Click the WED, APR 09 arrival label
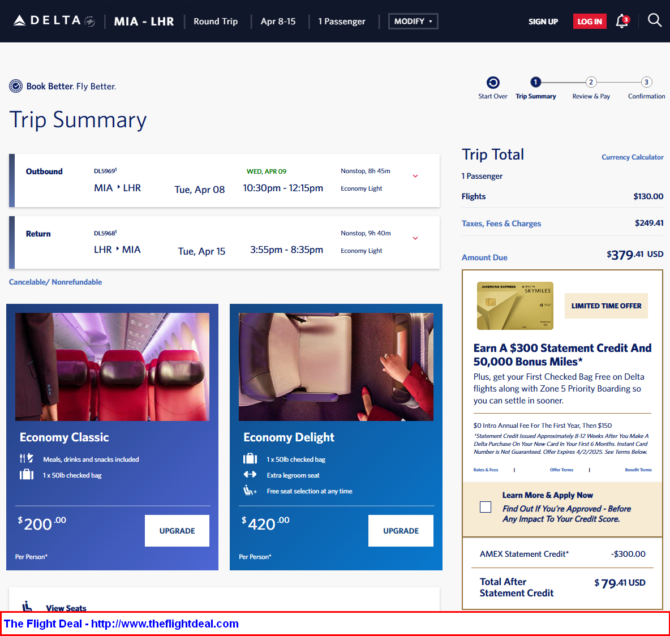 point(266,171)
